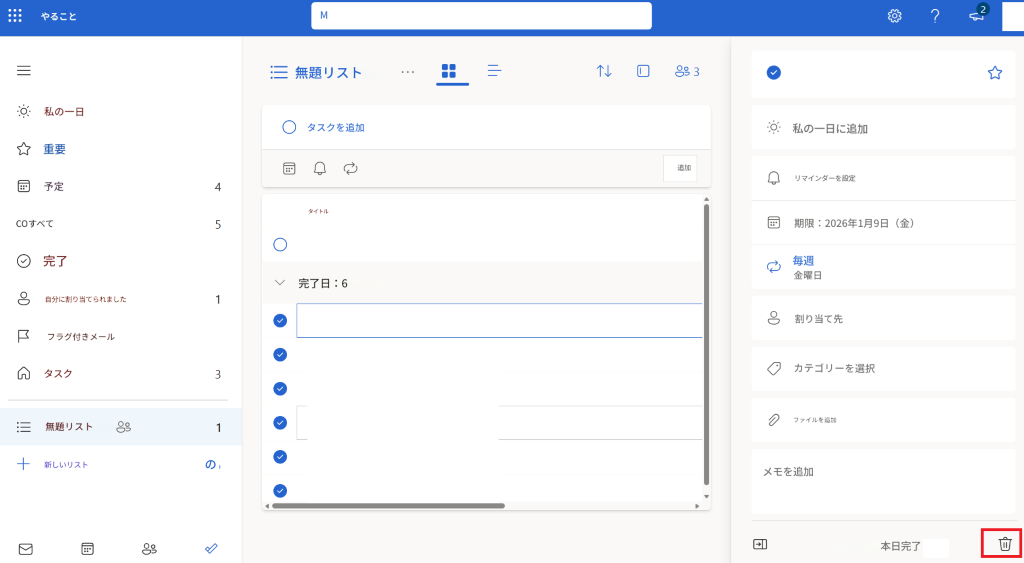
Task: Open すべて list in sidebar
Action: click(x=121, y=224)
